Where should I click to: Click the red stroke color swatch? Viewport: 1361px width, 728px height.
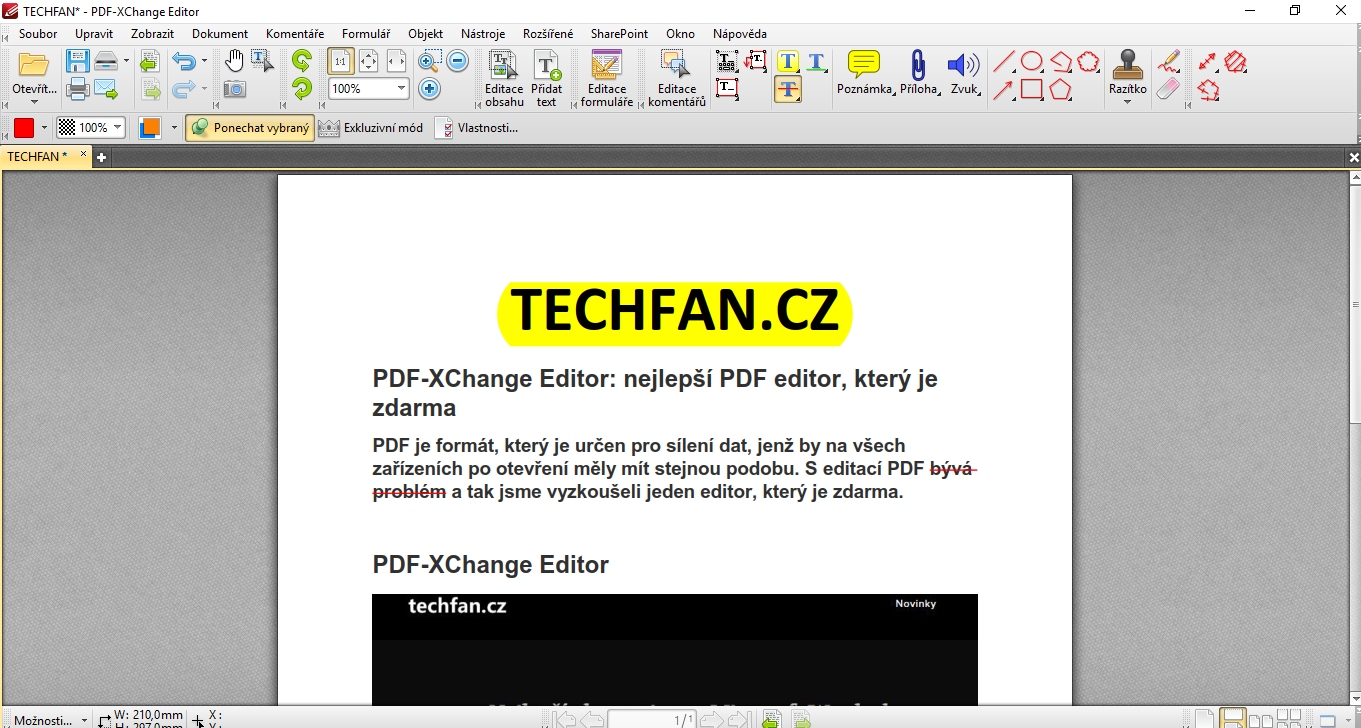tap(24, 128)
